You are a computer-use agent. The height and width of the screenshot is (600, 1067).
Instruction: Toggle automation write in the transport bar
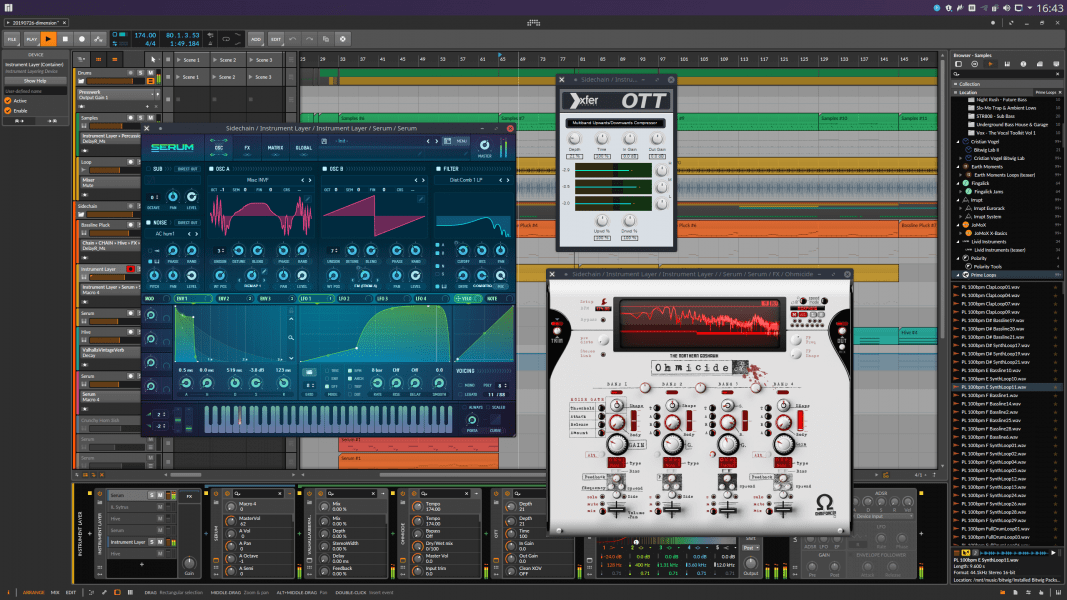[x=98, y=39]
